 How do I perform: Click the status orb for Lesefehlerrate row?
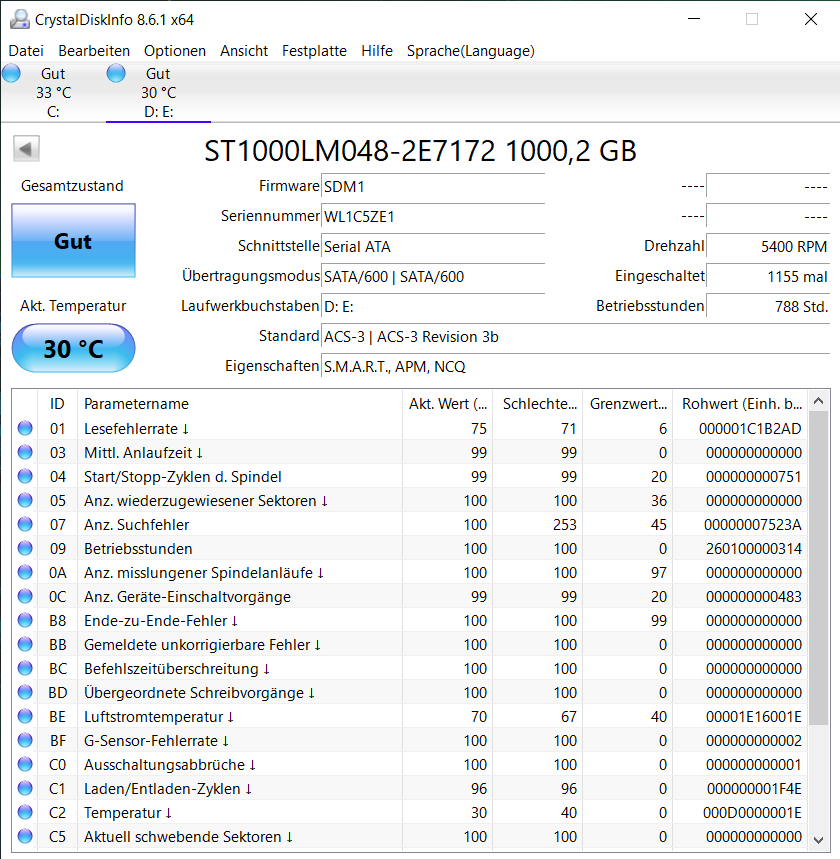pyautogui.click(x=25, y=428)
